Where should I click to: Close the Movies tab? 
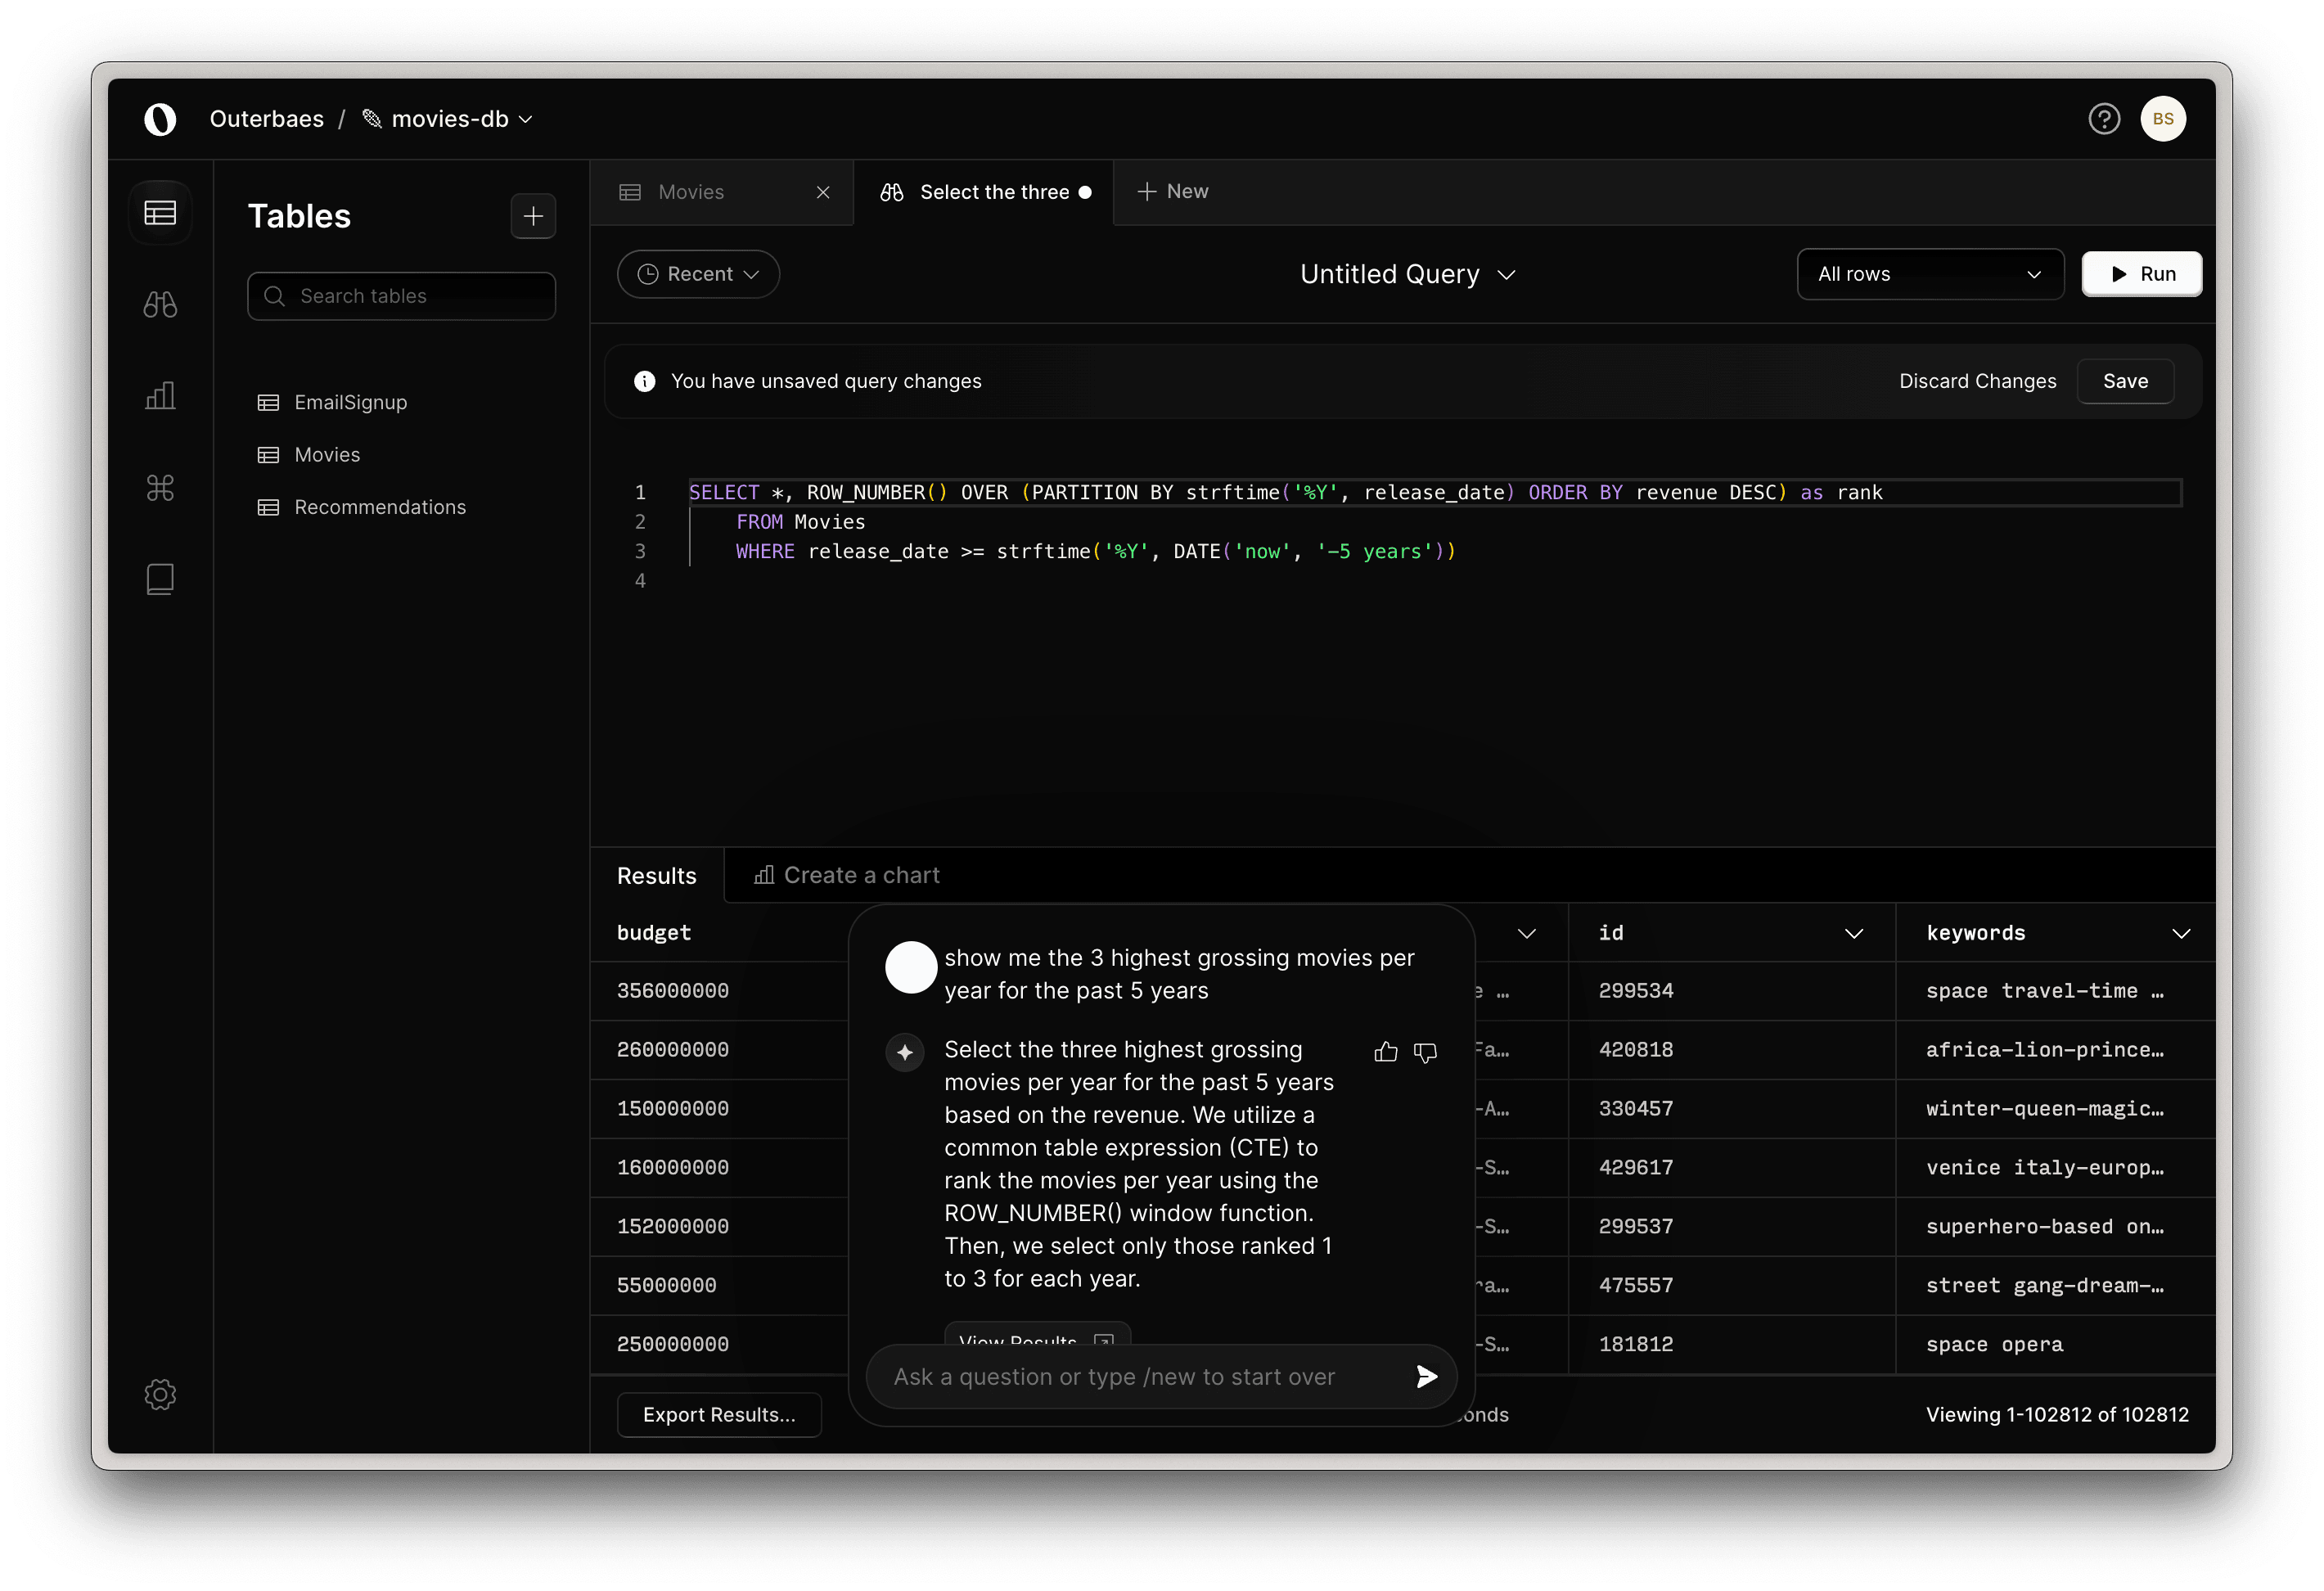click(x=822, y=192)
